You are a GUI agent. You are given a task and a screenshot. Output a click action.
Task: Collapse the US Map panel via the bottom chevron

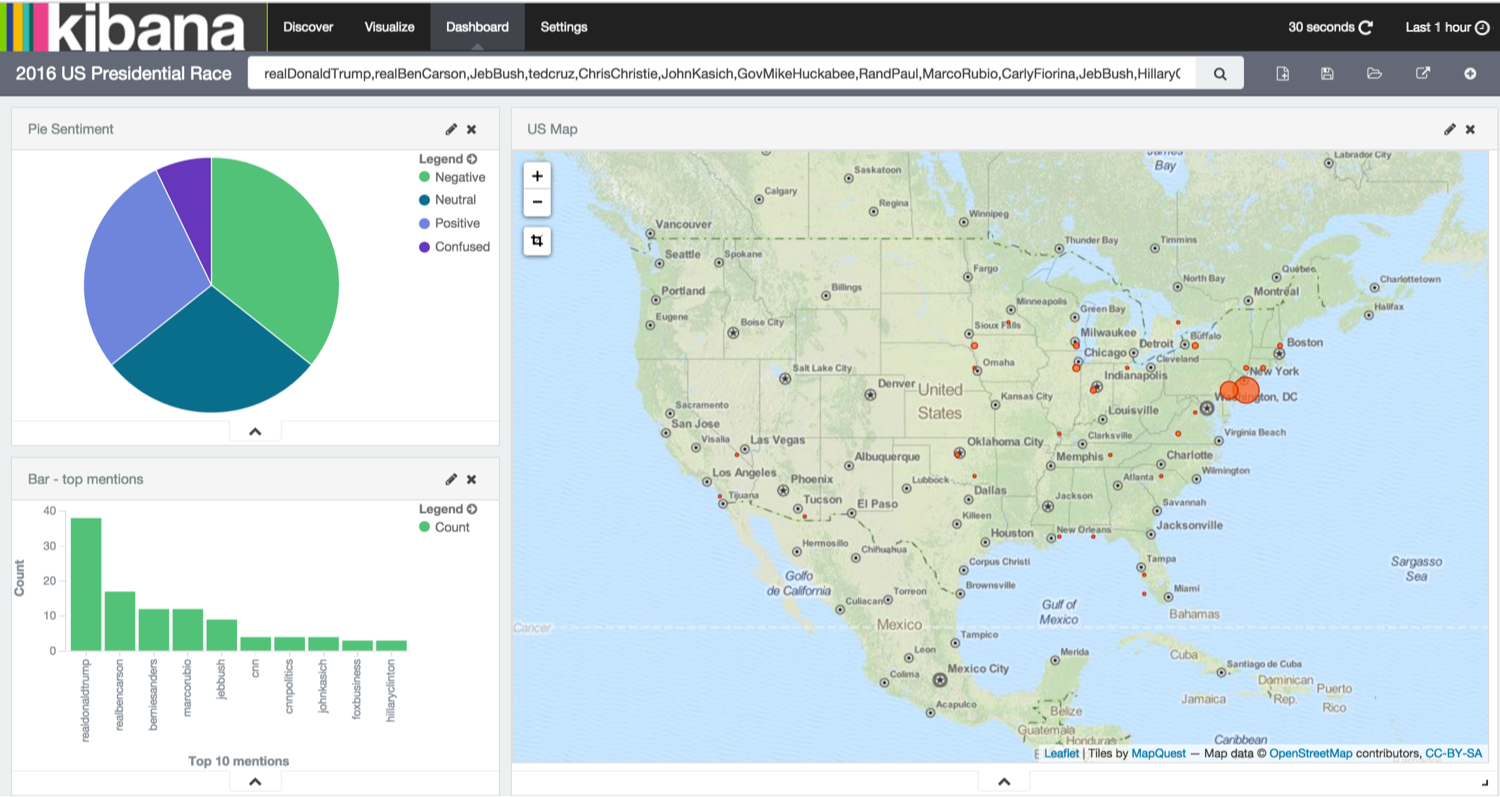click(x=1003, y=781)
